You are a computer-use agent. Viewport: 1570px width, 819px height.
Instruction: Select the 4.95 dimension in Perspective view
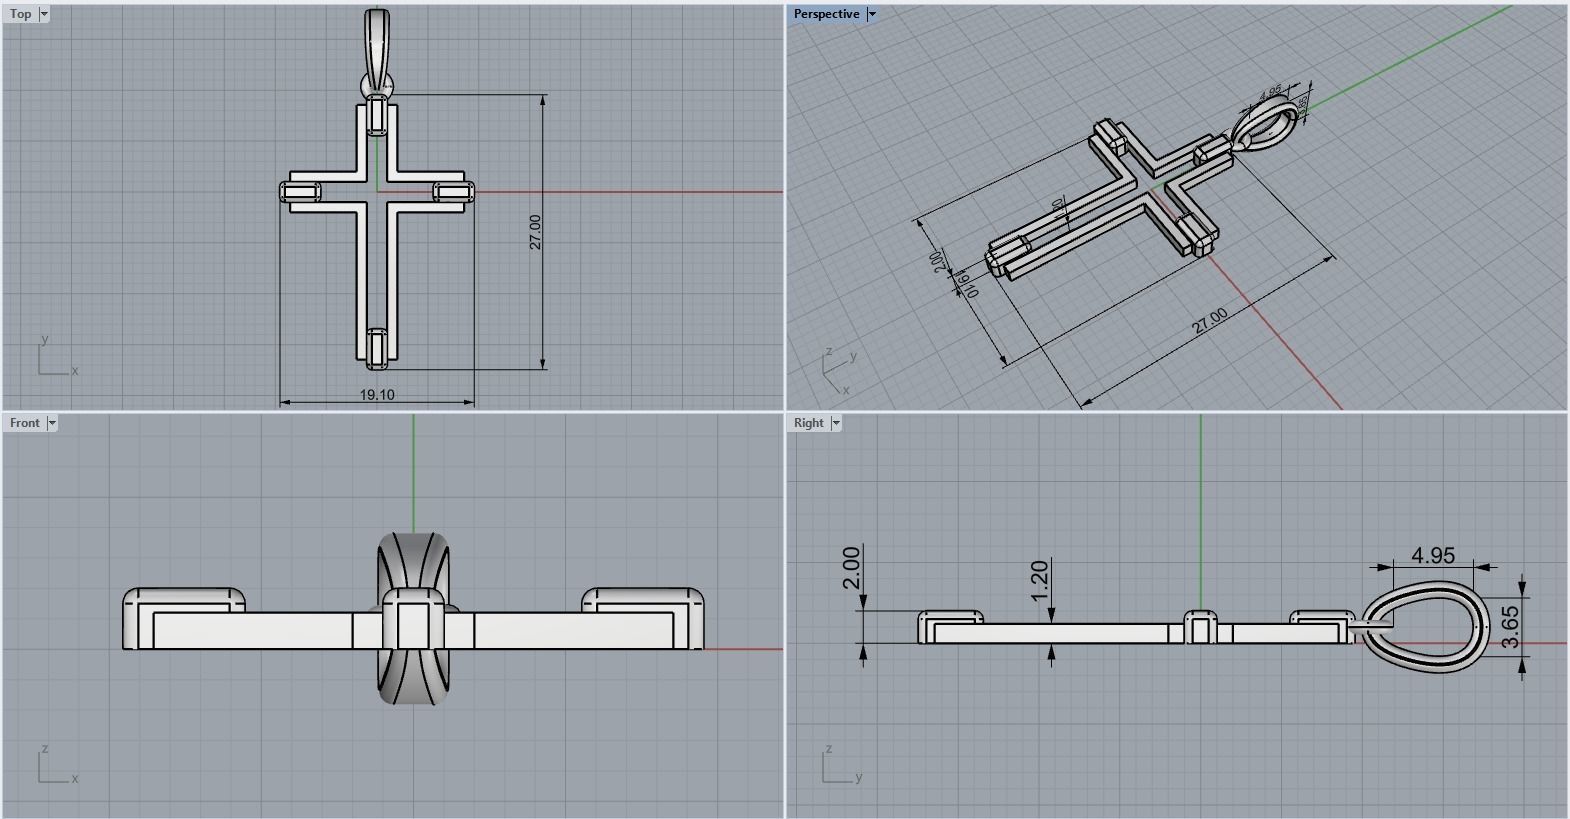pos(1270,93)
